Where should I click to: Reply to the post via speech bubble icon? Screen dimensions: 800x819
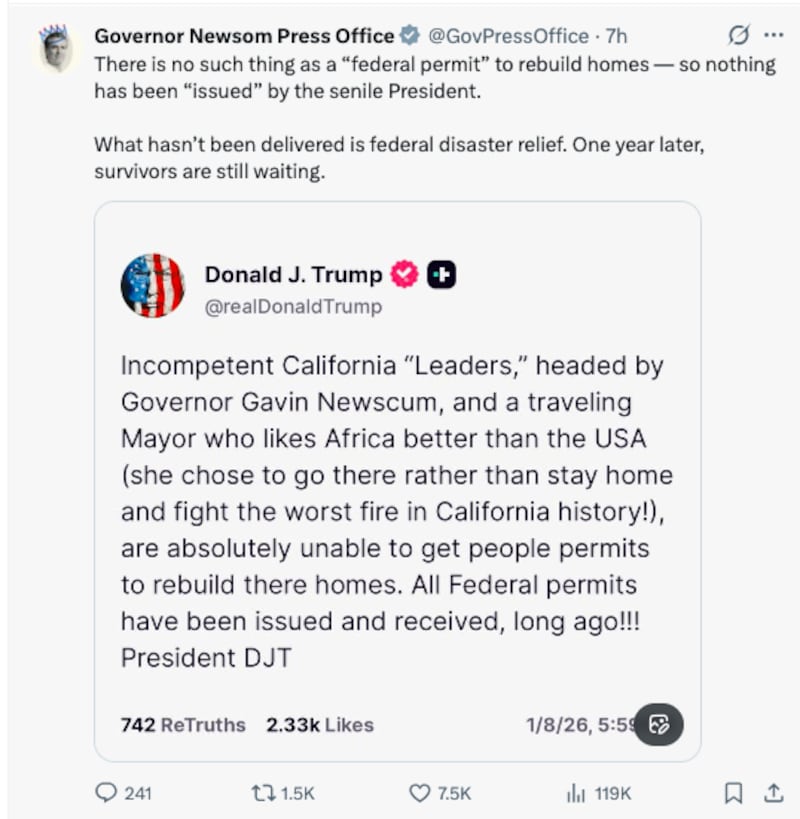point(107,793)
